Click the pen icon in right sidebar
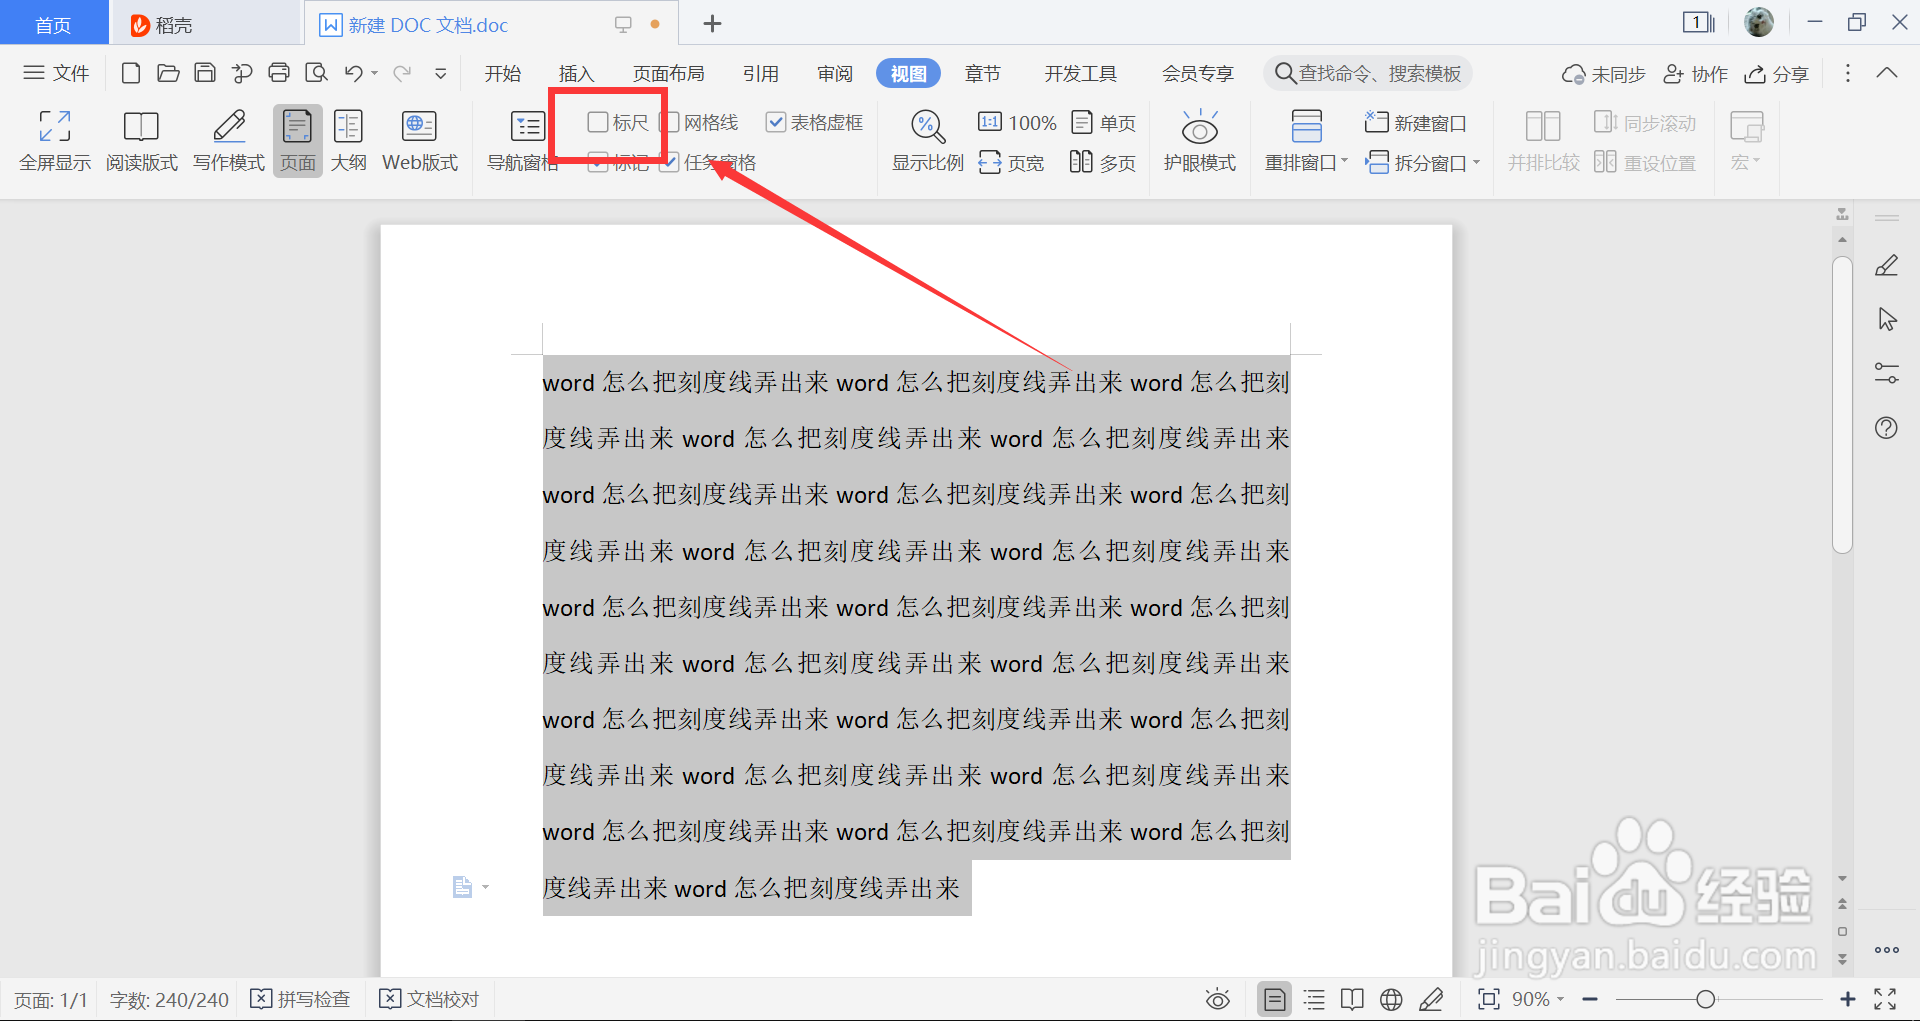Screen dimensions: 1920x1021 pyautogui.click(x=1886, y=265)
